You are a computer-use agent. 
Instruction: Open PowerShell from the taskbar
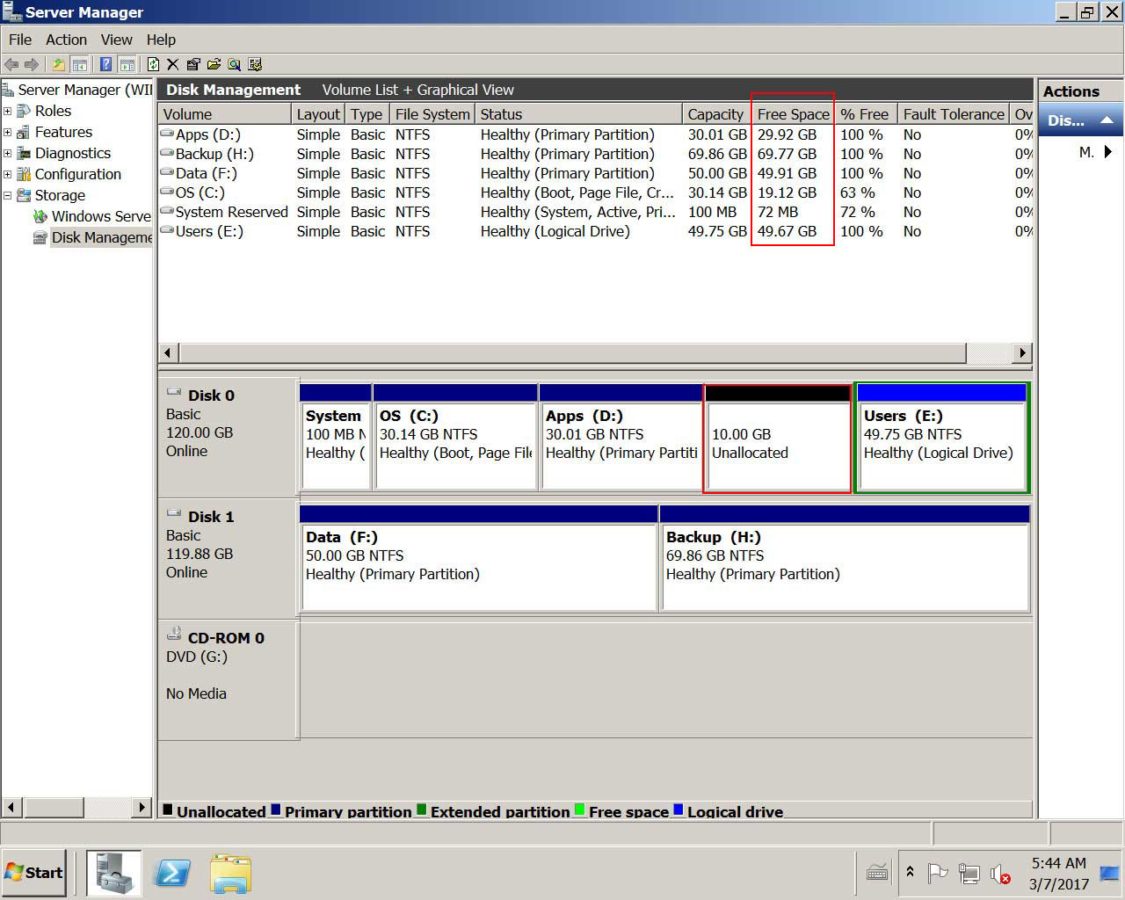coord(172,873)
